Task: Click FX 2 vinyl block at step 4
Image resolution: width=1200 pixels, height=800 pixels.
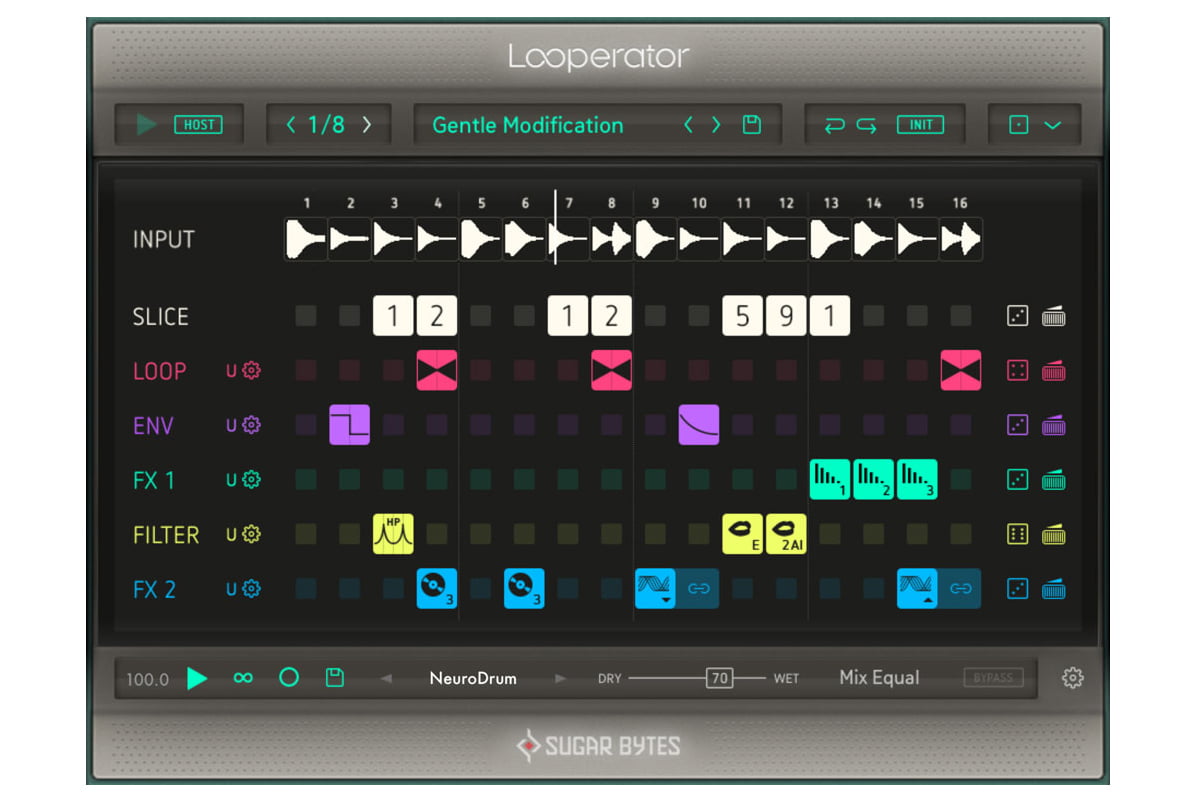Action: [x=437, y=589]
